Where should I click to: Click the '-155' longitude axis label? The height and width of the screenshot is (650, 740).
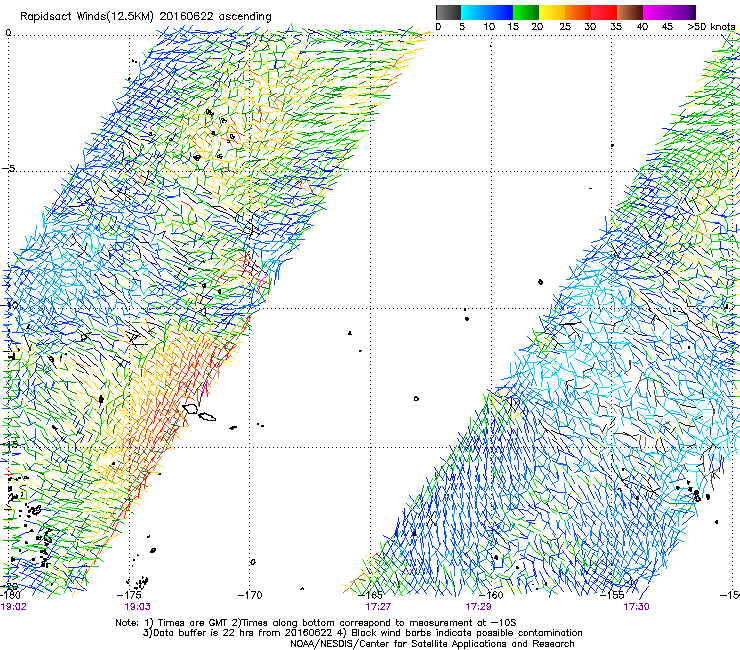(x=612, y=595)
